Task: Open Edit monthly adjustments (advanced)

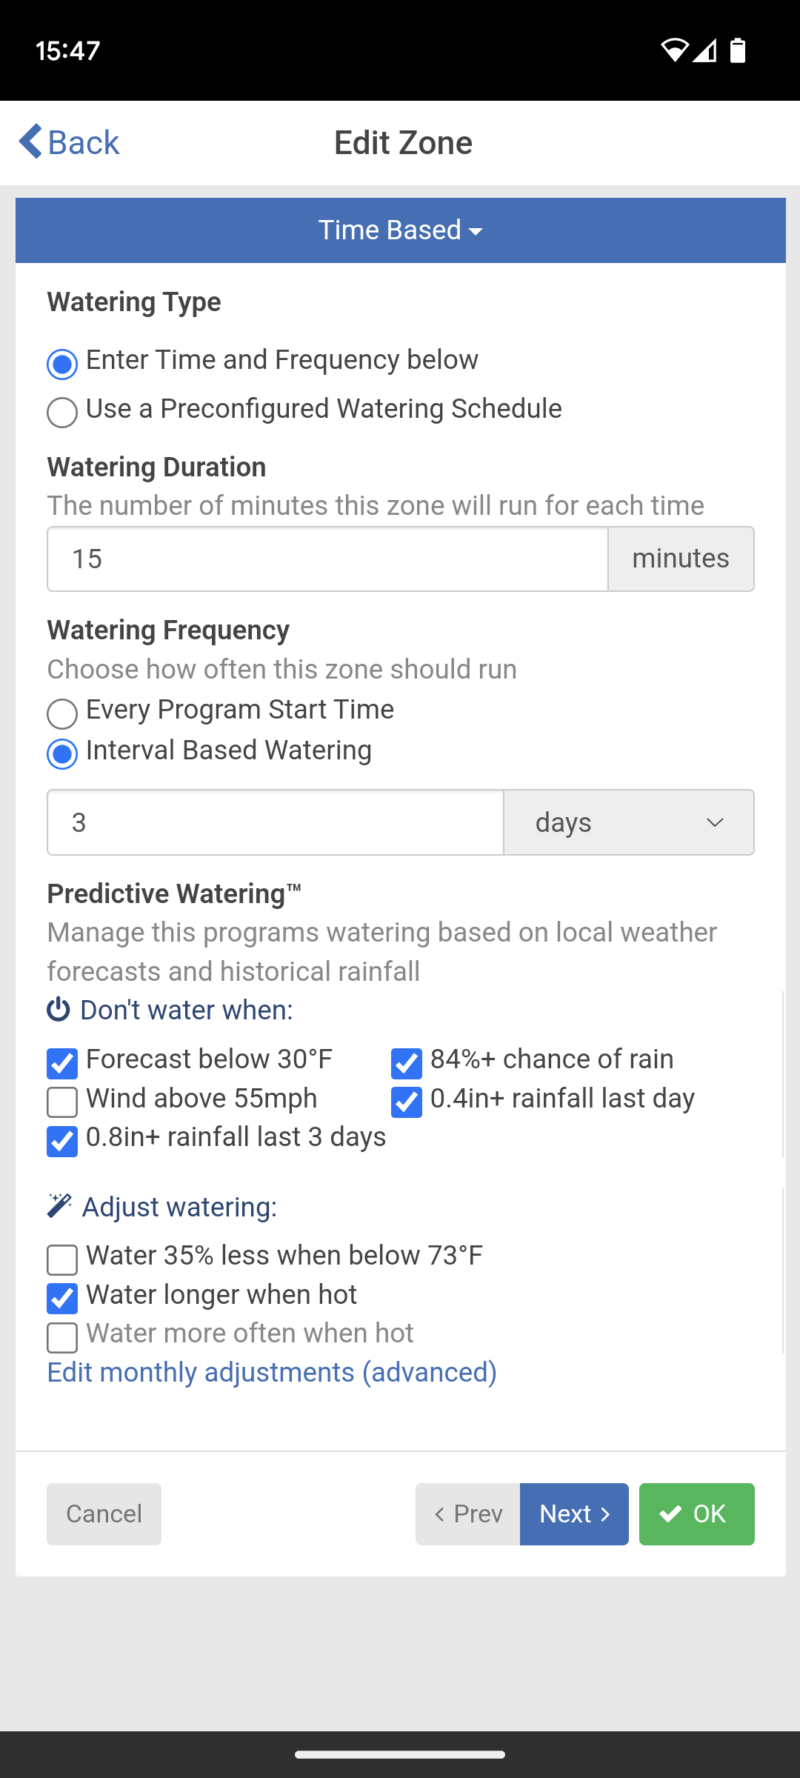Action: (x=271, y=1371)
